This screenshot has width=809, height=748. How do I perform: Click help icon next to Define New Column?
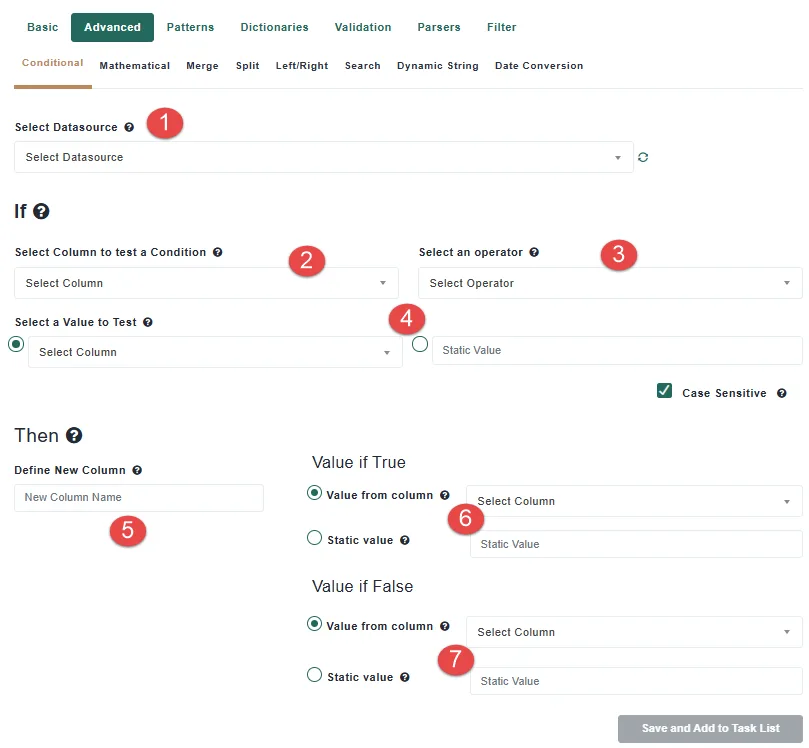pos(137,470)
